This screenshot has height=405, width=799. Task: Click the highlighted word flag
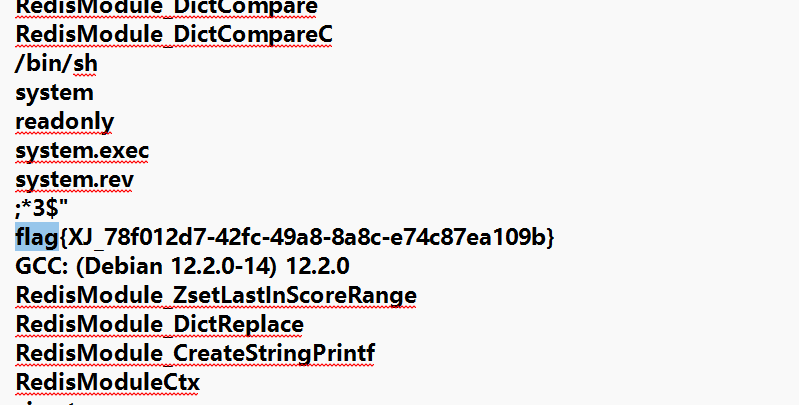(x=36, y=238)
